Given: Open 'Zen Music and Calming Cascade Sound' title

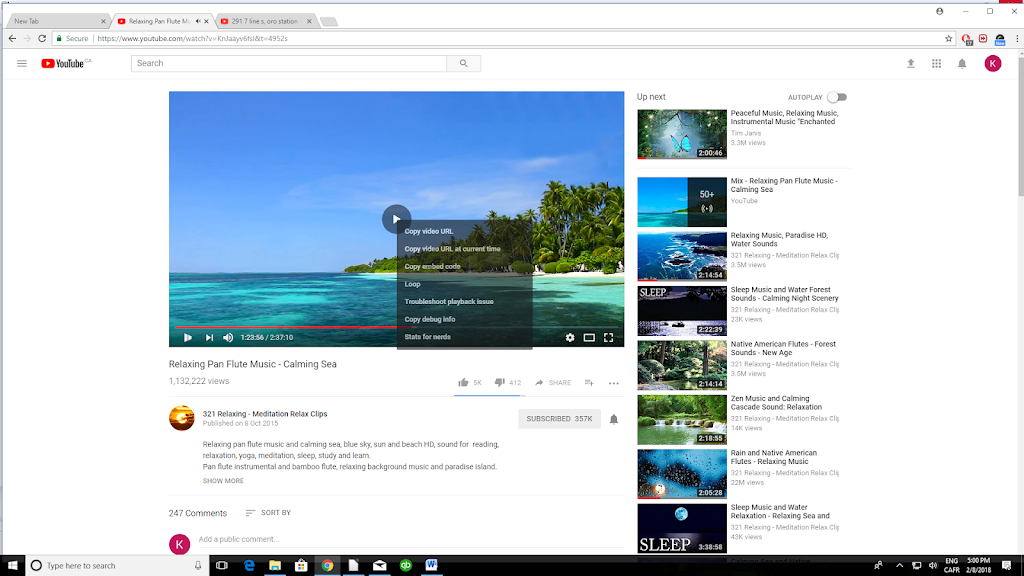Looking at the screenshot, I should click(x=776, y=402).
